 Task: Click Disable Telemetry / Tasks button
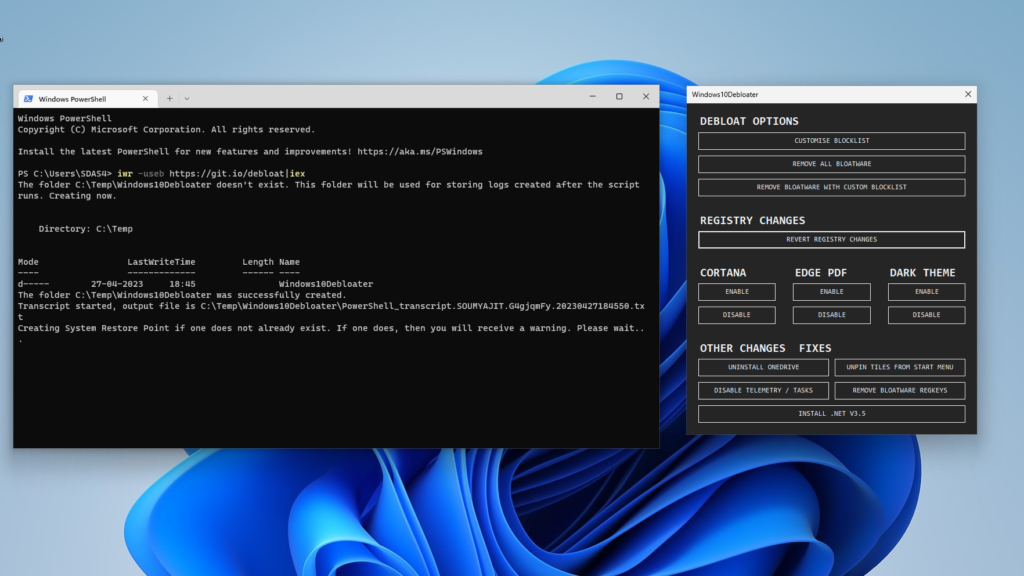click(763, 391)
